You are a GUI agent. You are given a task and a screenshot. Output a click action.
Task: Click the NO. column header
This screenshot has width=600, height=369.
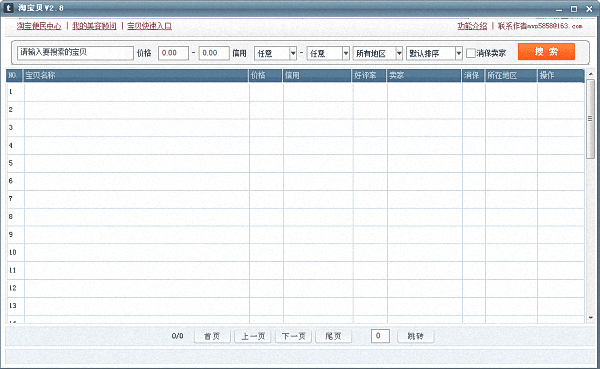click(15, 75)
